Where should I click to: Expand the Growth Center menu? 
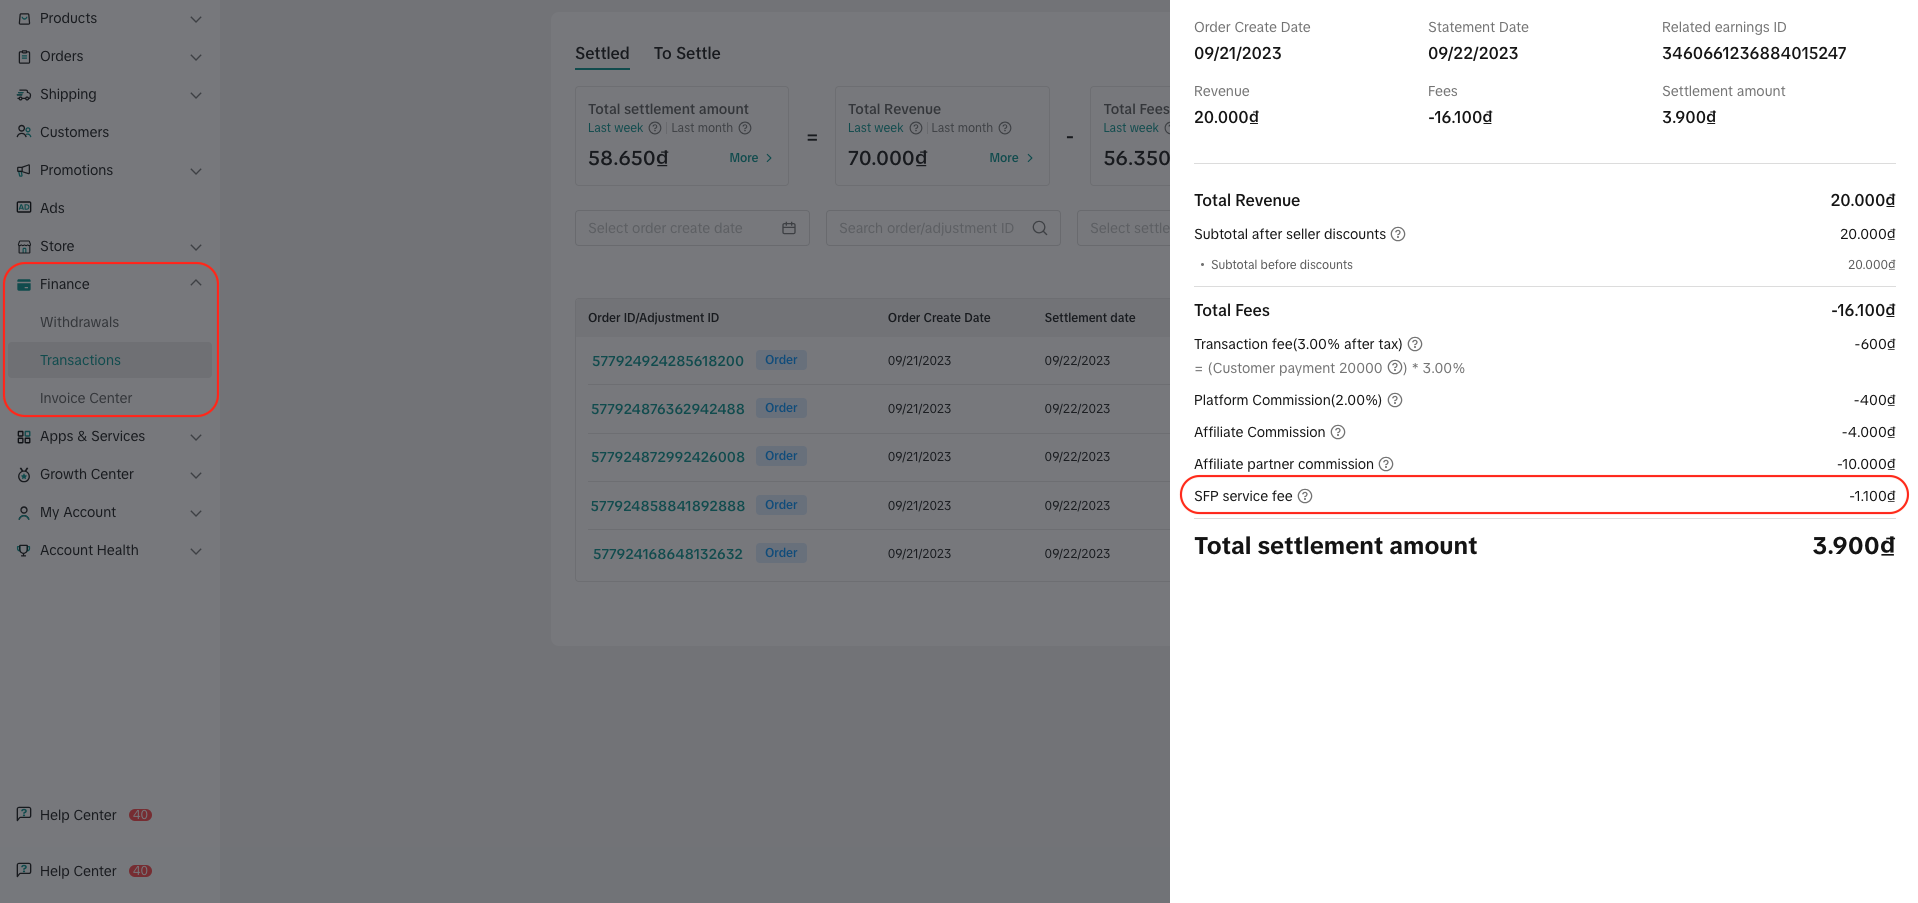tap(196, 475)
